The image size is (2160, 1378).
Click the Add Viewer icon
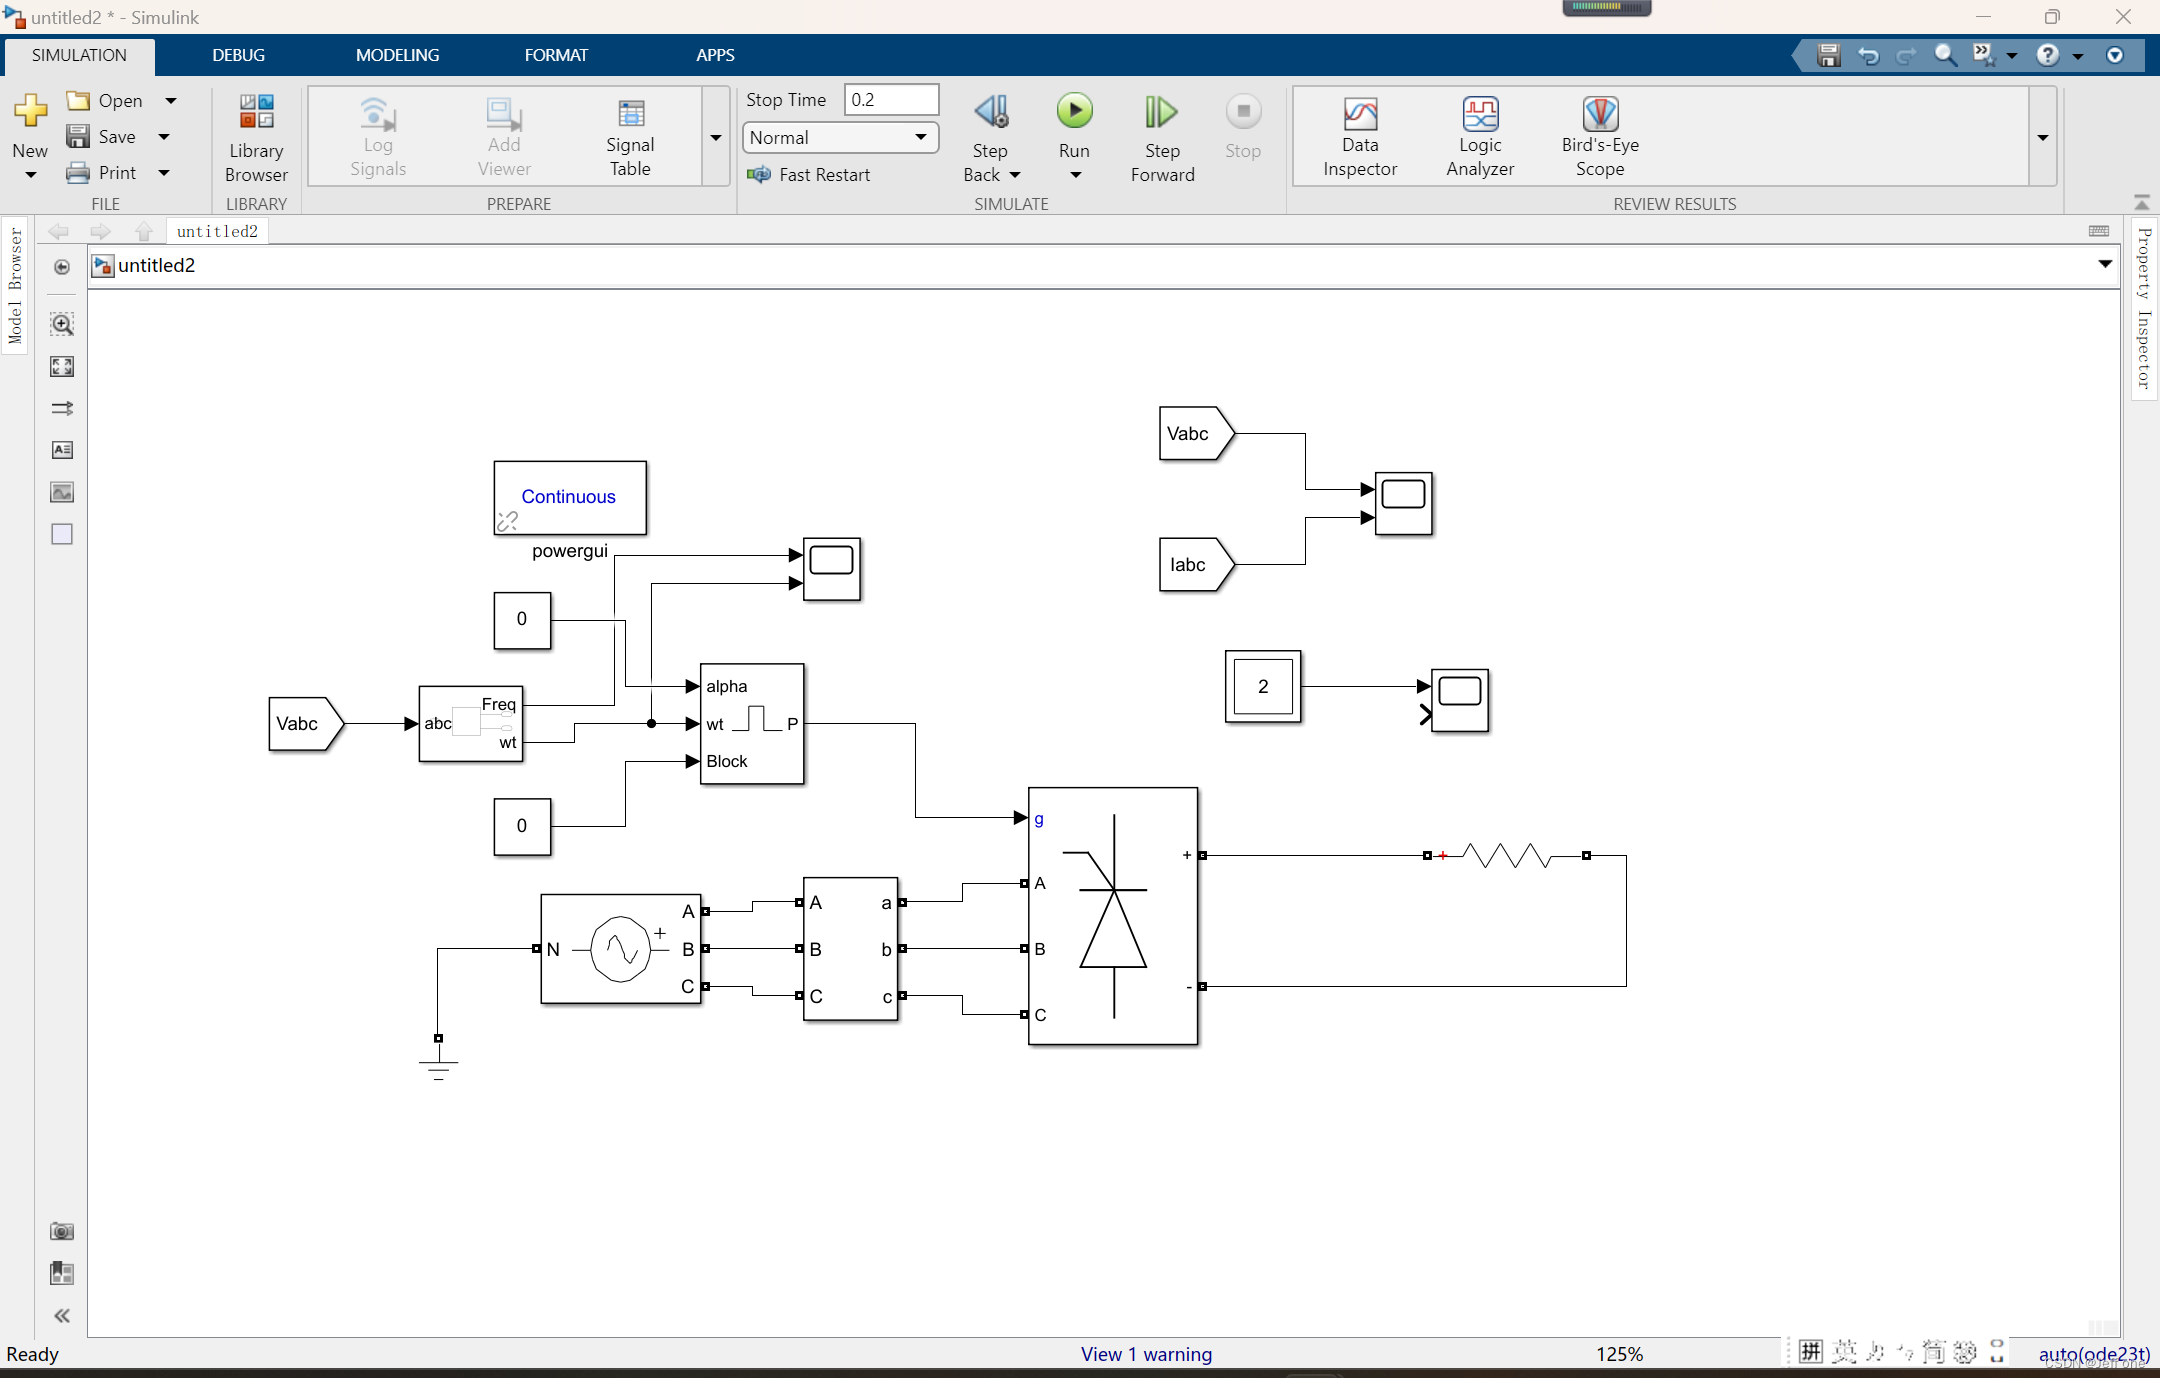click(x=503, y=135)
